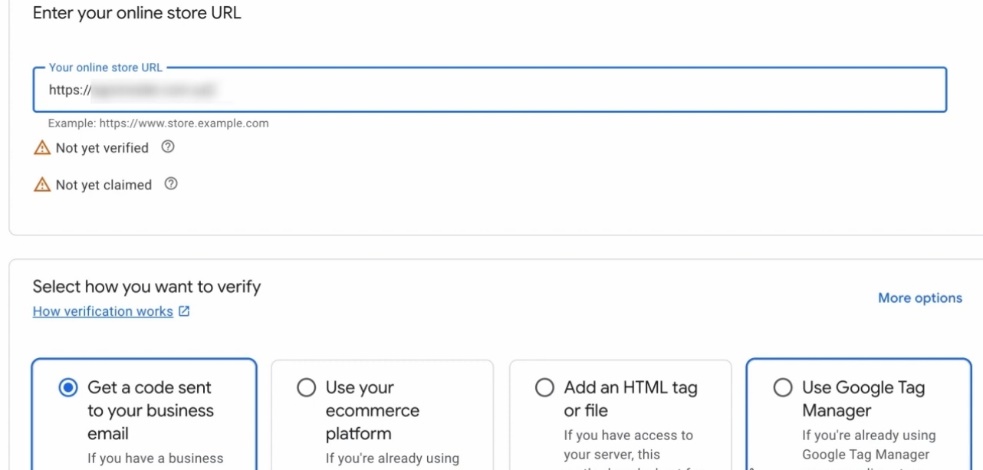
Task: Click the description text in the Google Tag Manager card
Action: click(x=868, y=444)
